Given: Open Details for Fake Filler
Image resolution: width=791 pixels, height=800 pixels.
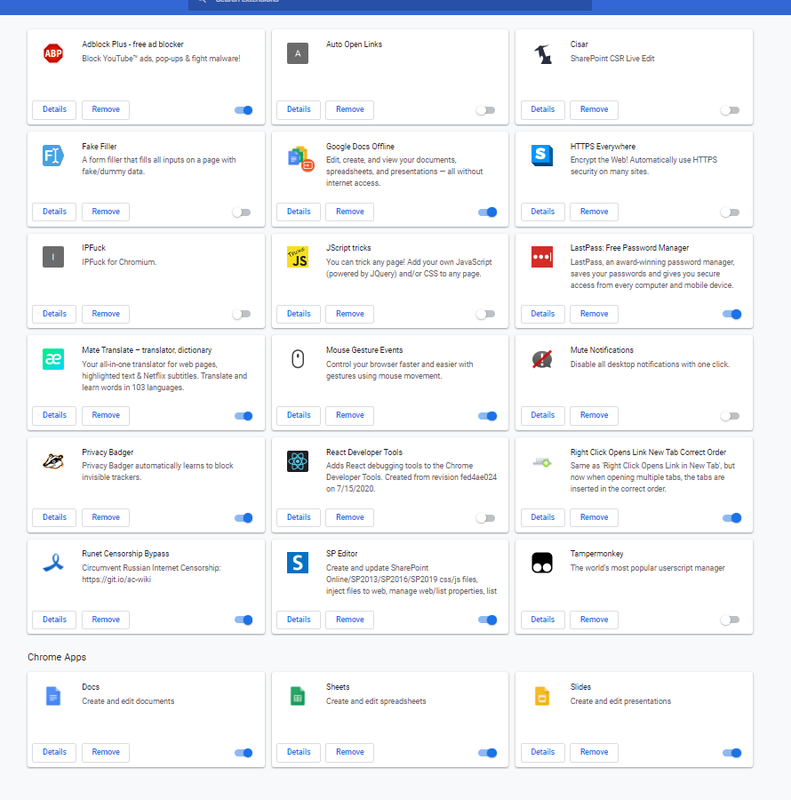Looking at the screenshot, I should 54,211.
